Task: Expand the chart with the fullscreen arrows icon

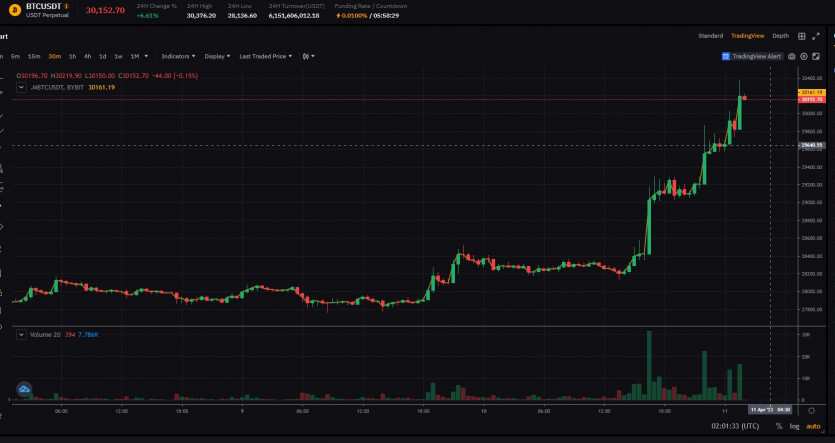Action: pos(816,36)
